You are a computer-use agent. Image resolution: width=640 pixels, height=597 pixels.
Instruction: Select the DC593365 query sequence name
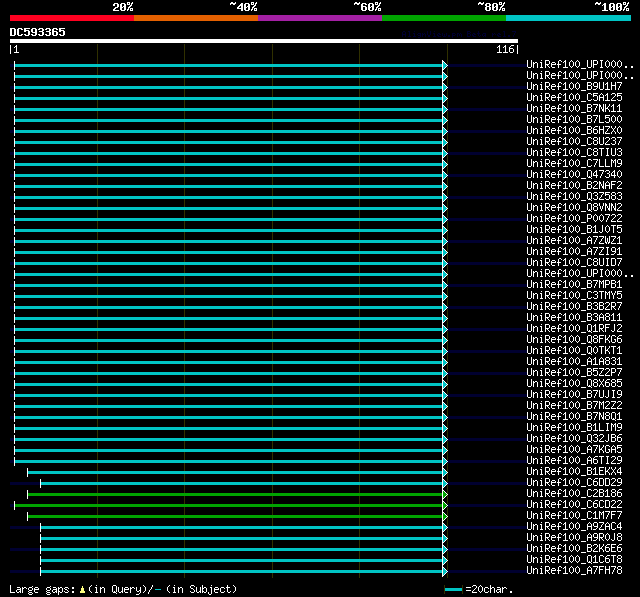(38, 32)
